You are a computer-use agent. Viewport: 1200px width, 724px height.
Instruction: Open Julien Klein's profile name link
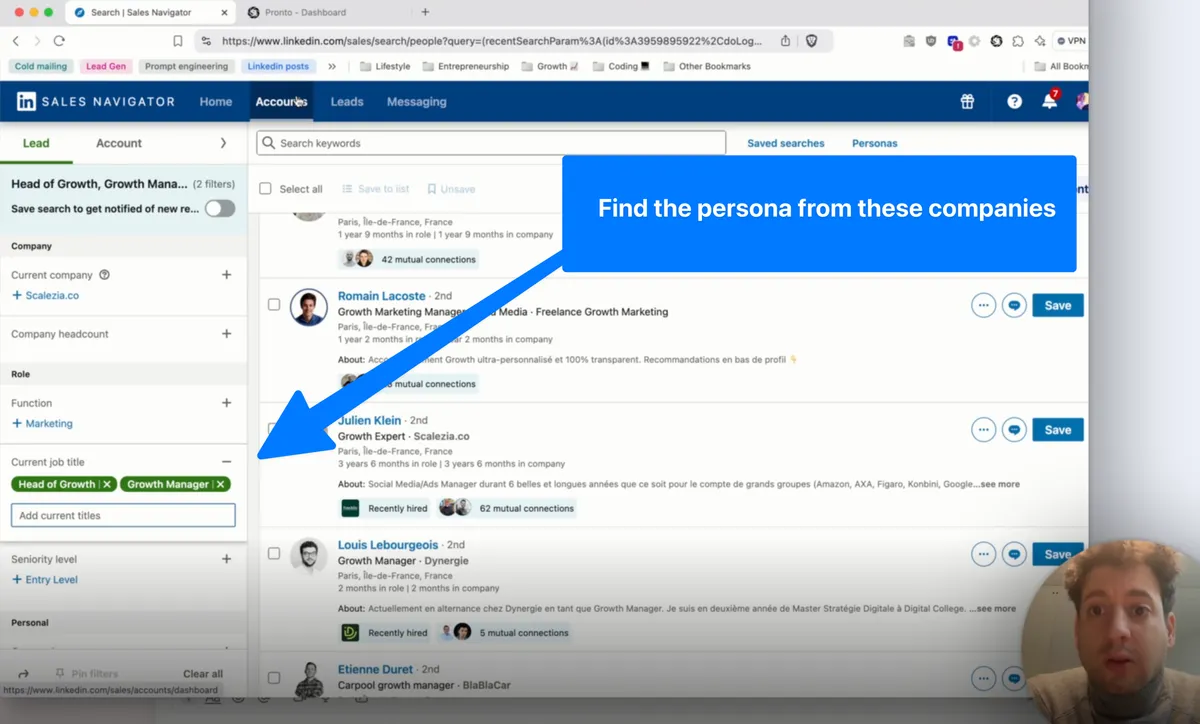[x=369, y=421]
